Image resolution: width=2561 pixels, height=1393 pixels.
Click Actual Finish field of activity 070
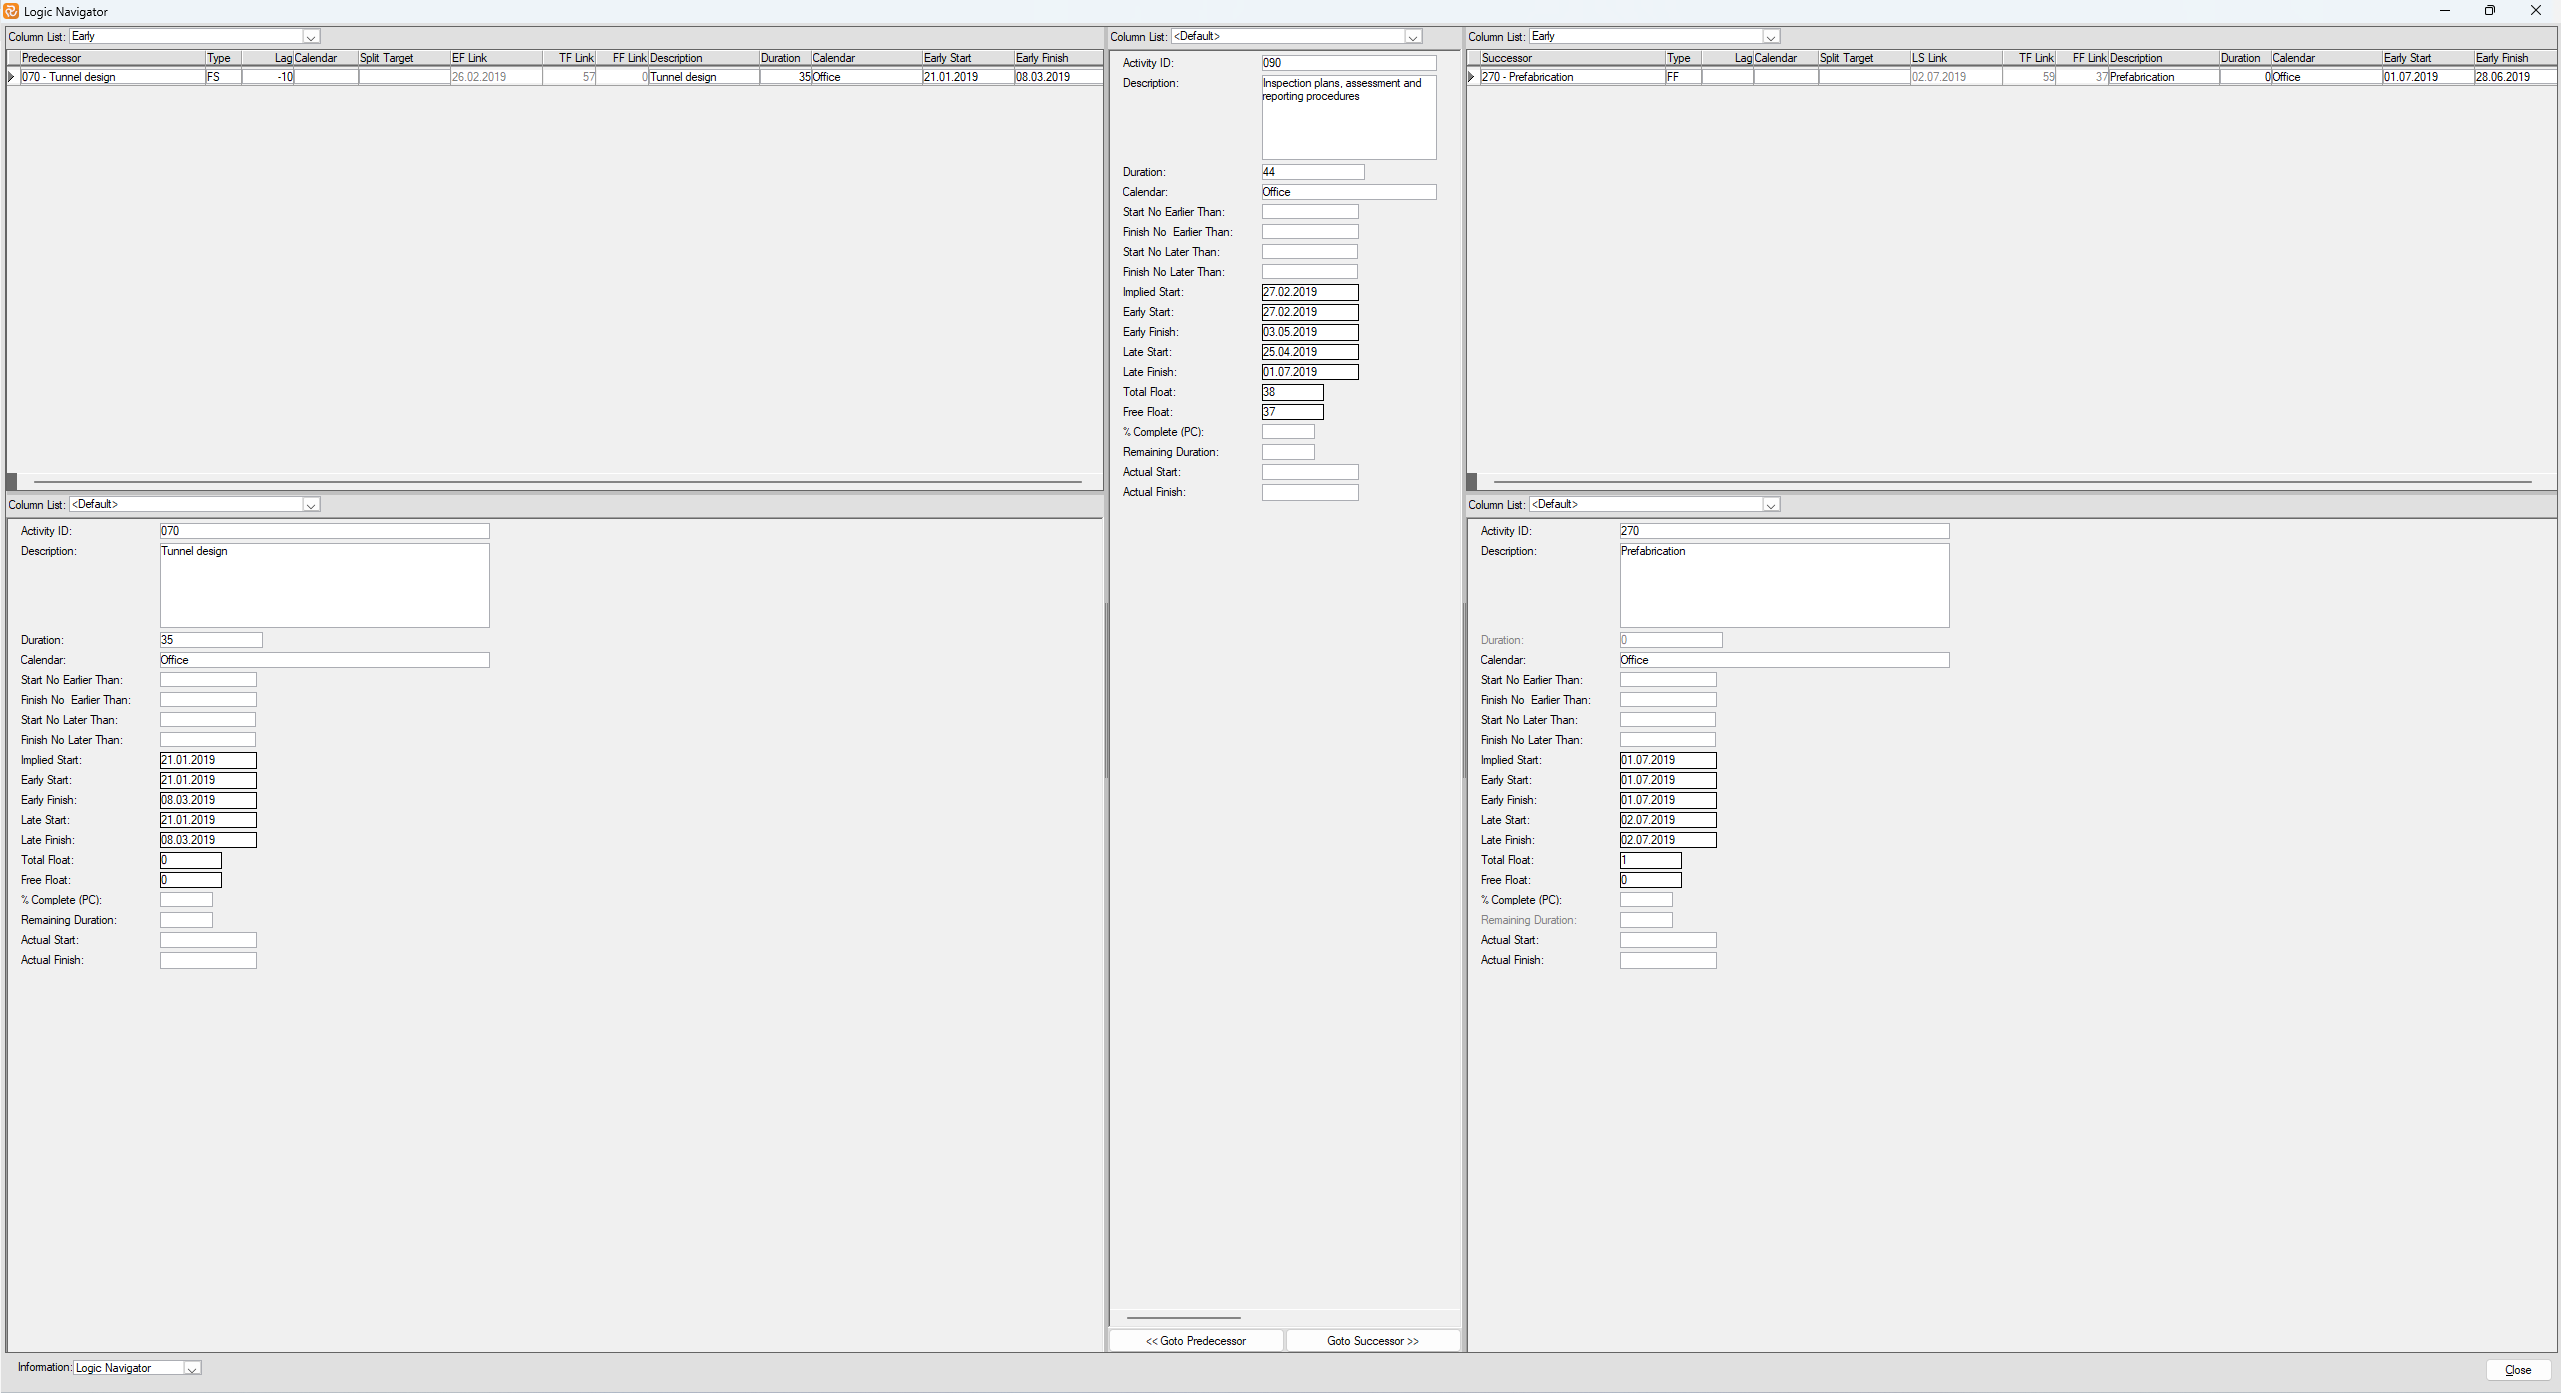coord(208,960)
